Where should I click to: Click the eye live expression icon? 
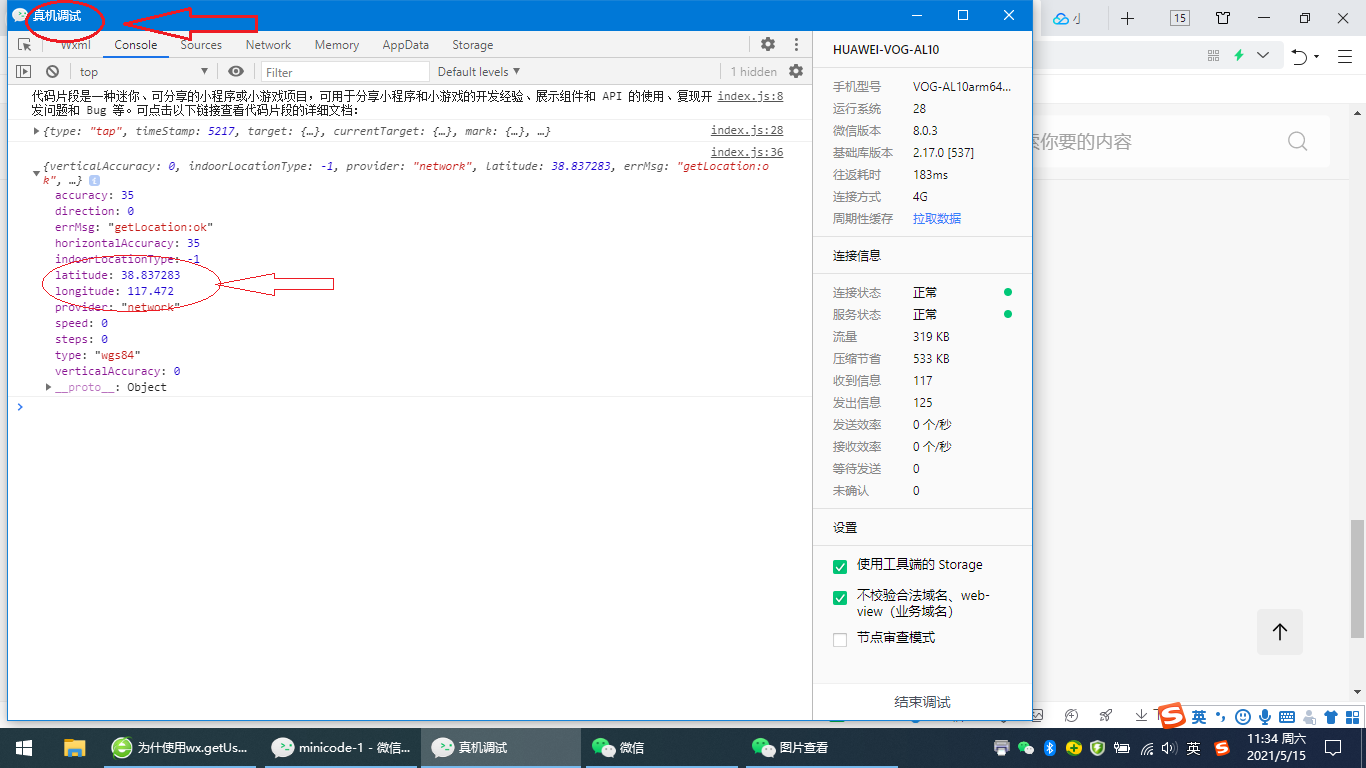(236, 71)
